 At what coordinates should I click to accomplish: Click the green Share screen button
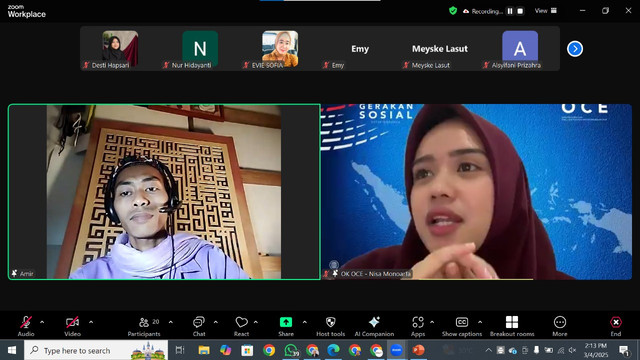pos(286,326)
